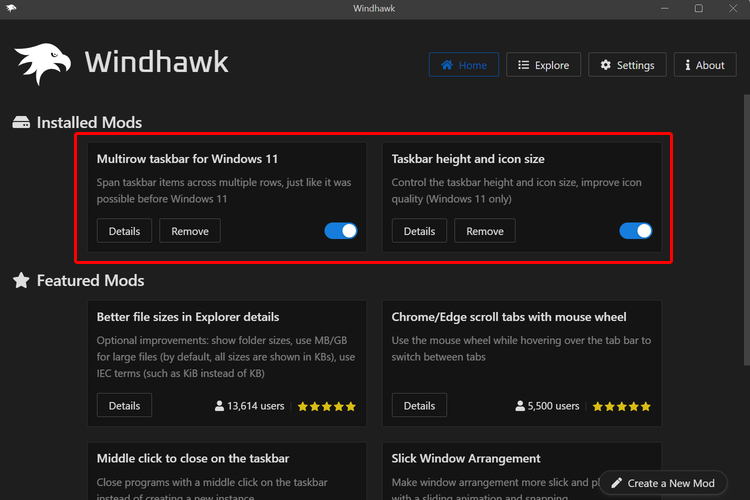View Details of Chrome/Edge scroll tabs mod
The image size is (750, 500).
[x=419, y=405]
